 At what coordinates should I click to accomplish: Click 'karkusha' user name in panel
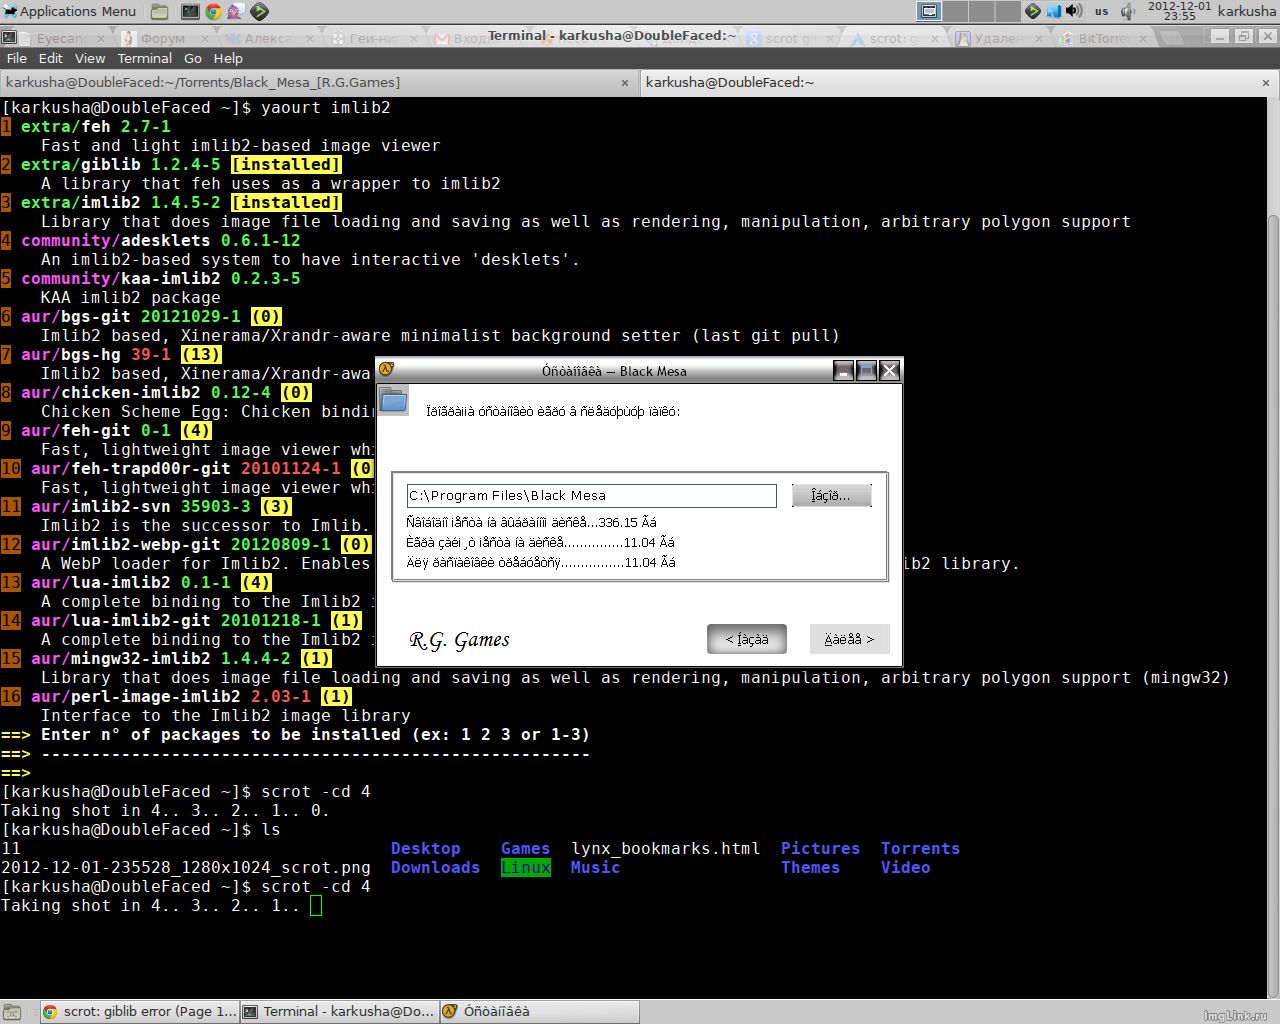point(1246,11)
